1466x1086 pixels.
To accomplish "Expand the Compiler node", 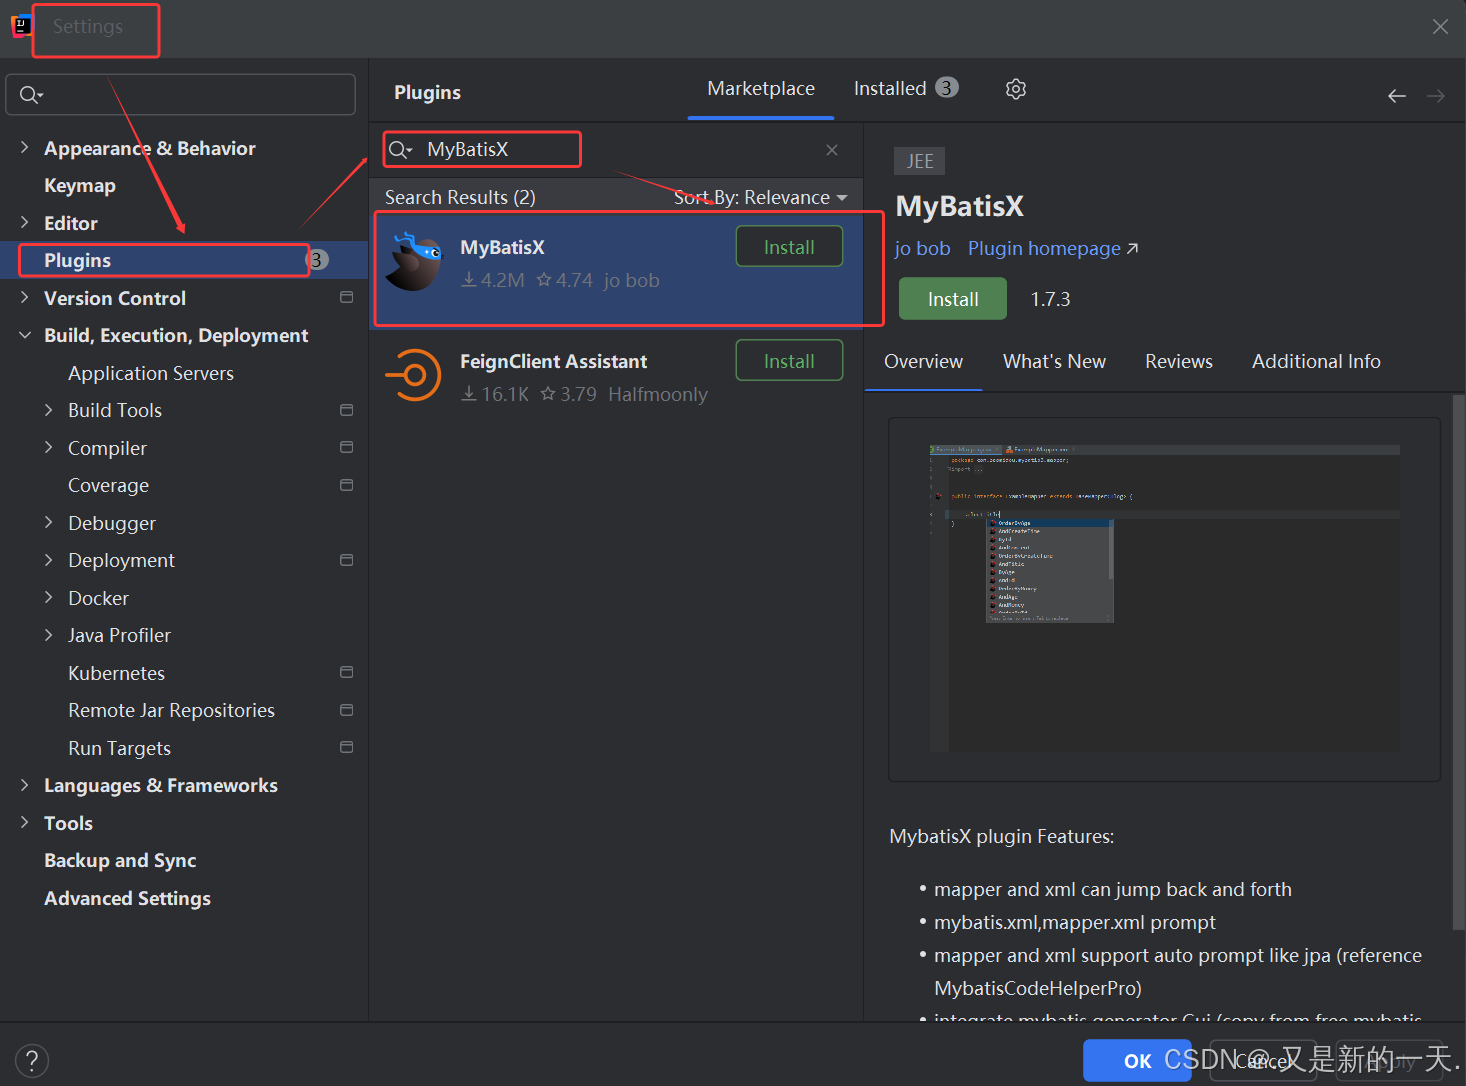I will (48, 448).
